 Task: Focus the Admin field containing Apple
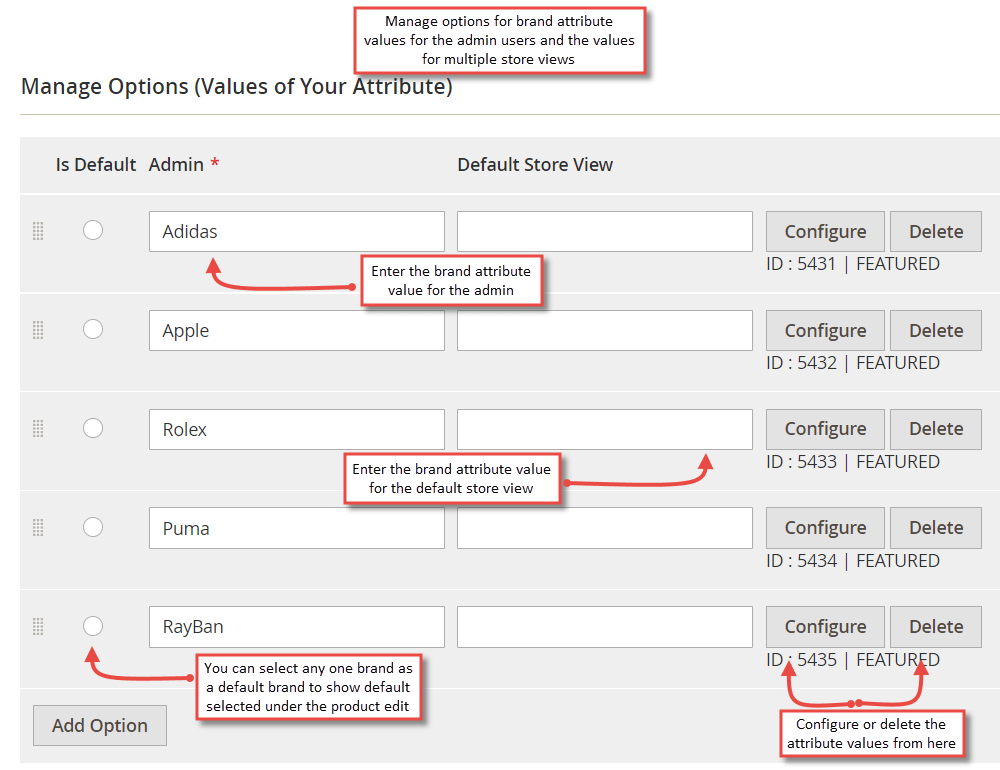click(x=297, y=330)
